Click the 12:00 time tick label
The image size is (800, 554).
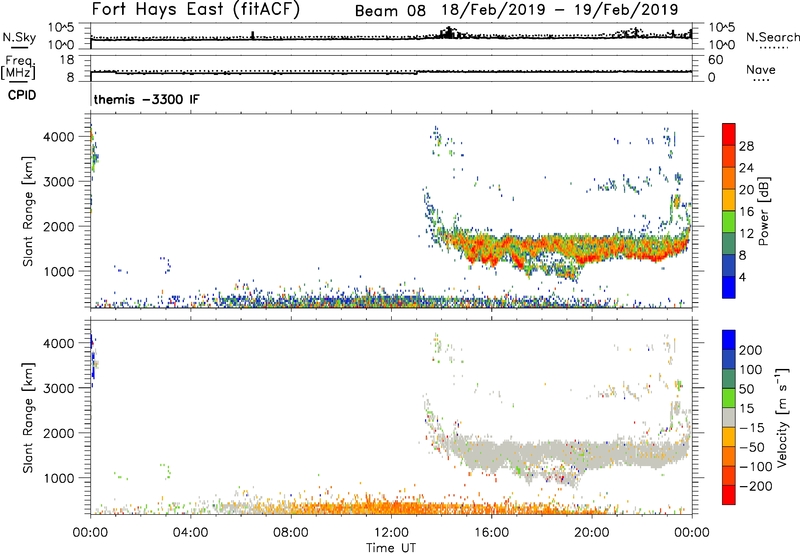click(391, 533)
